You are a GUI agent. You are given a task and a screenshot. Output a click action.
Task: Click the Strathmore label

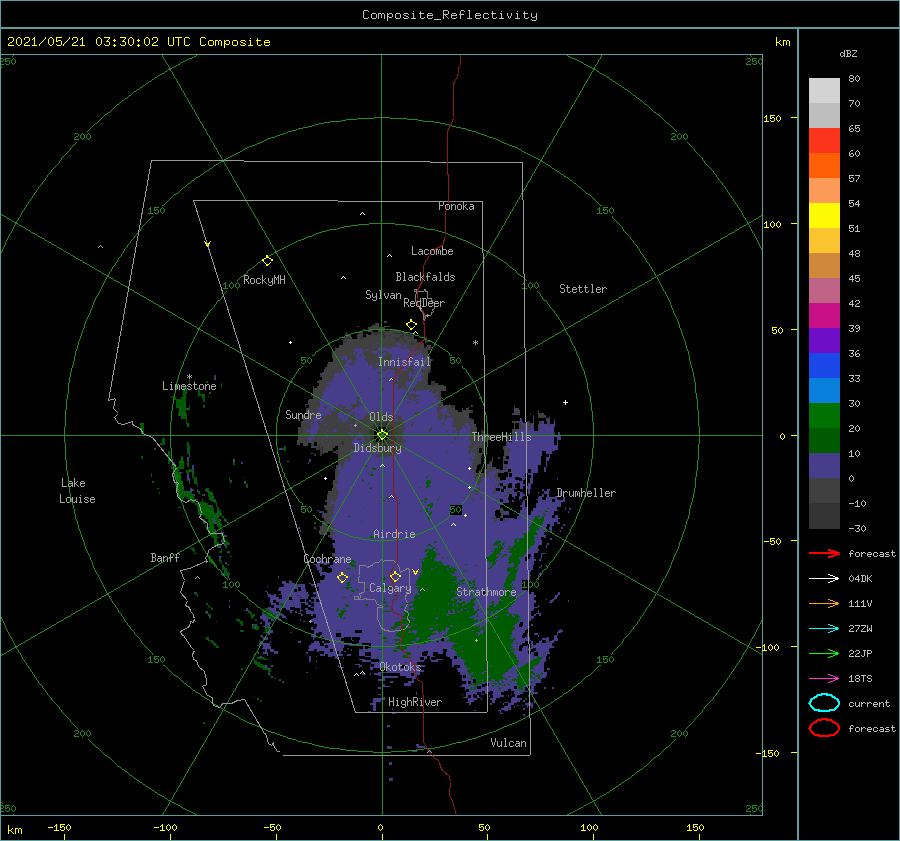tap(486, 592)
